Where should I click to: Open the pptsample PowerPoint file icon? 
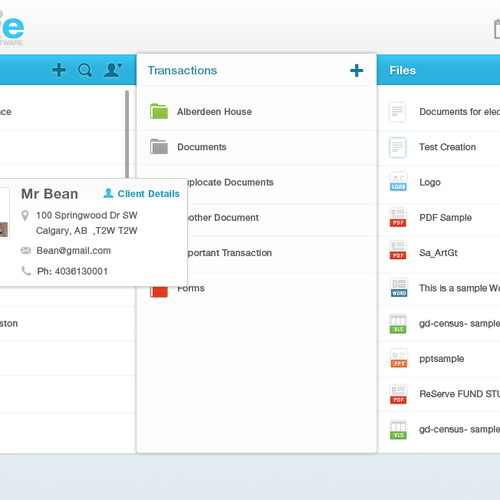point(399,358)
